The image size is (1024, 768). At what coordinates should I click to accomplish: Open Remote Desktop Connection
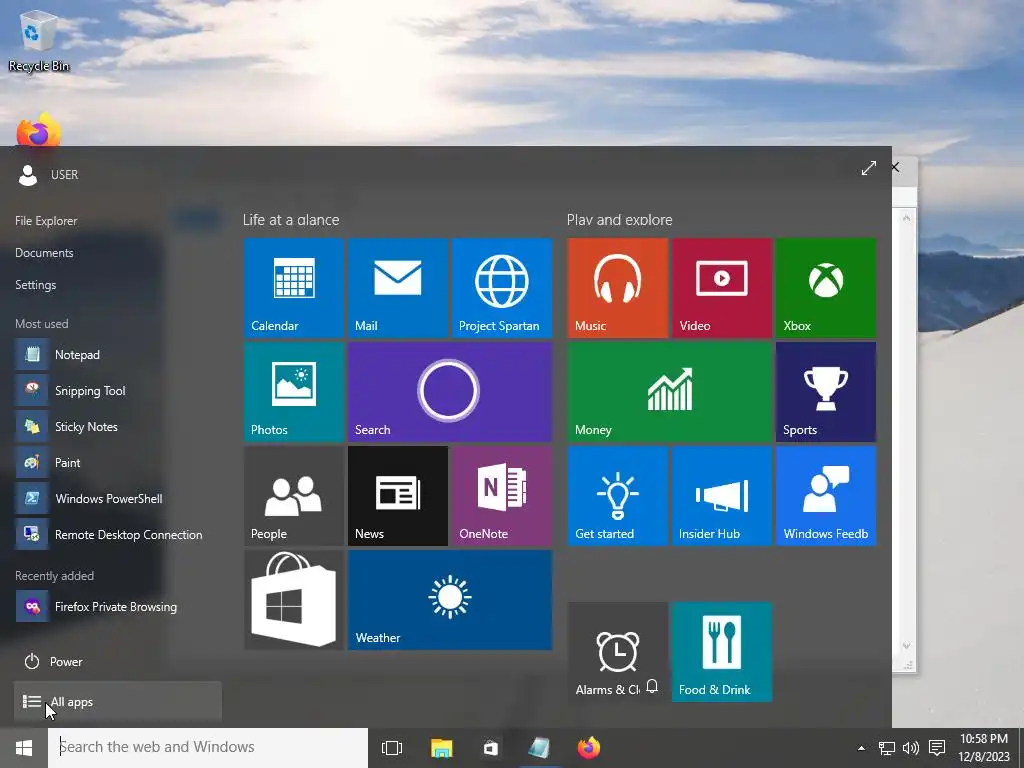point(118,534)
